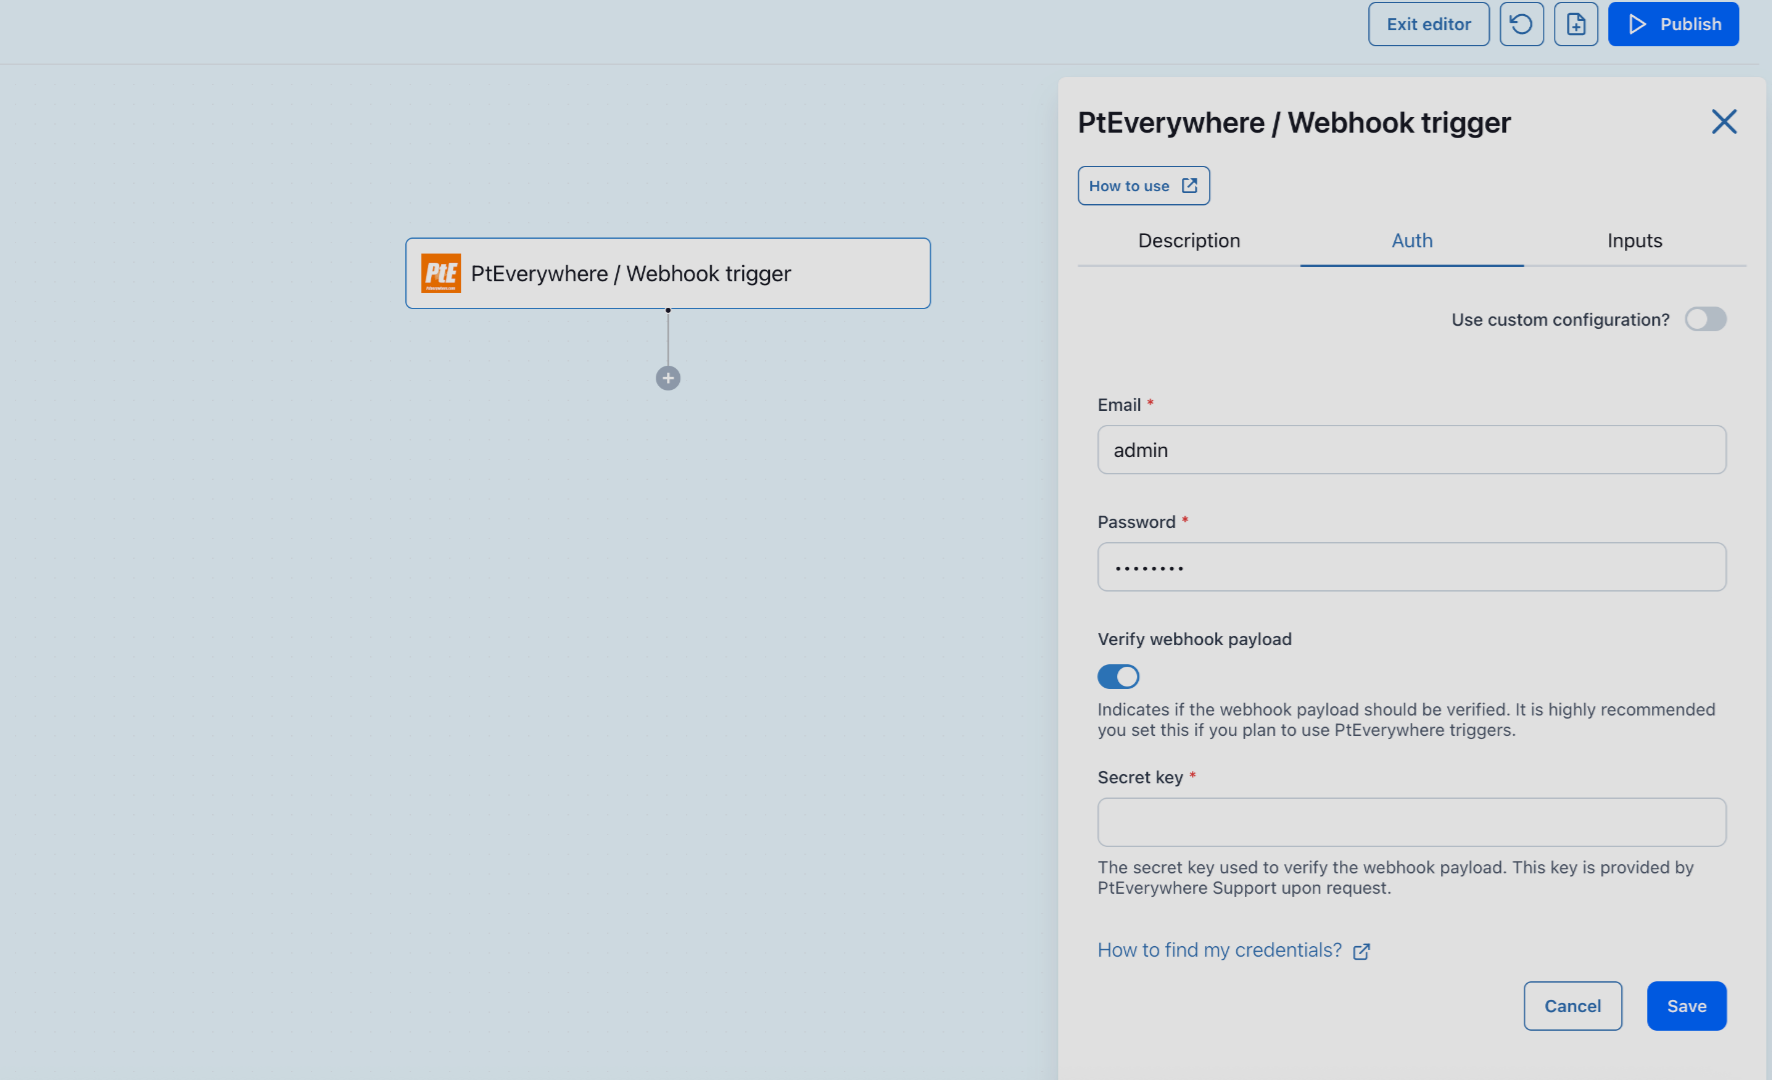
Task: Enable the Use custom configuration toggle
Action: [x=1706, y=319]
